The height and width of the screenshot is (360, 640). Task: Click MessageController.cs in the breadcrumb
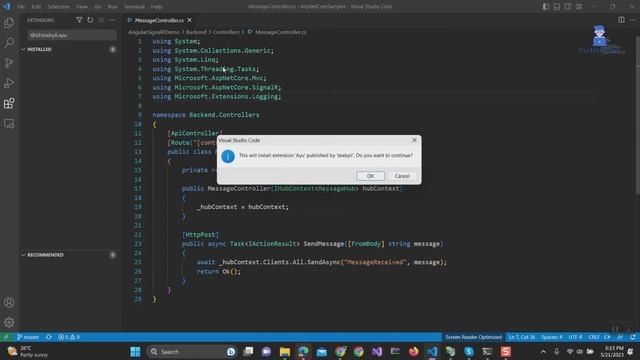click(280, 32)
